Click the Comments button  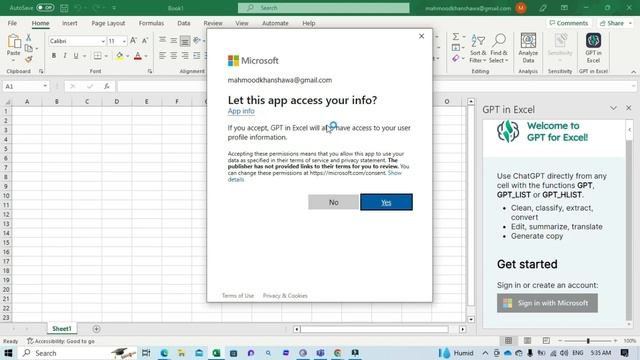point(569,23)
